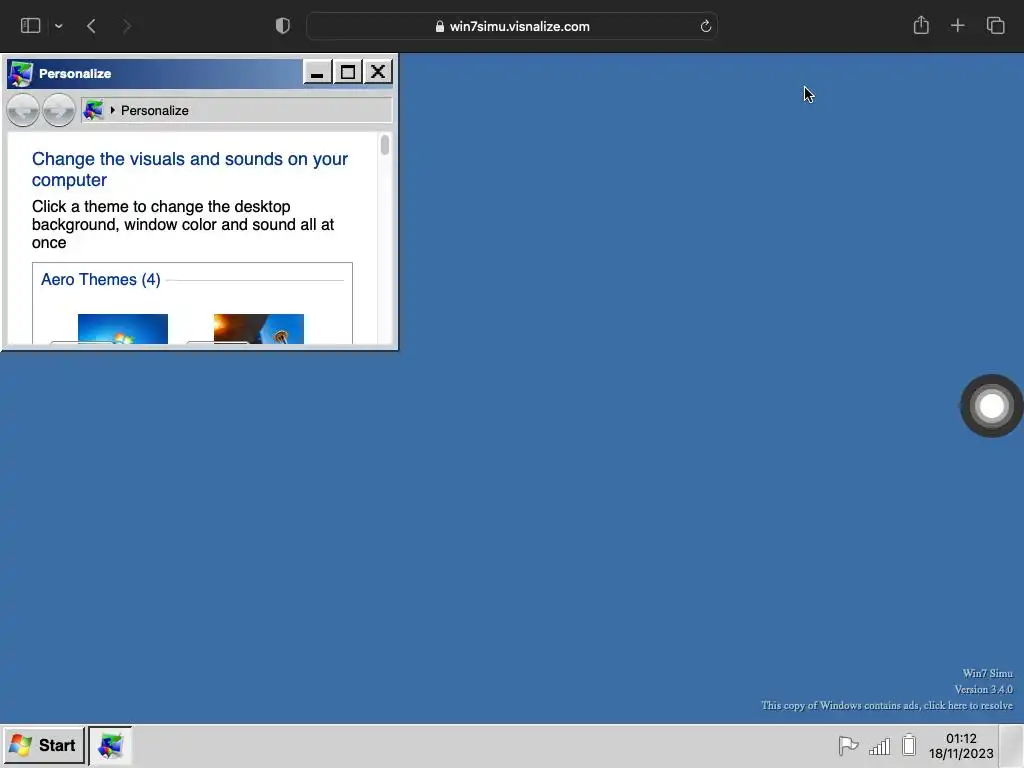The height and width of the screenshot is (768, 1024).
Task: Reload the page with the refresh icon
Action: click(x=705, y=26)
